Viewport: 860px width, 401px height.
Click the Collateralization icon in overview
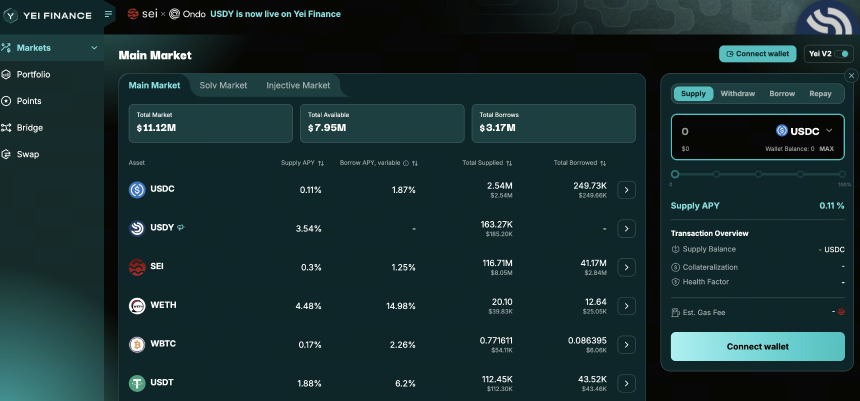point(675,267)
